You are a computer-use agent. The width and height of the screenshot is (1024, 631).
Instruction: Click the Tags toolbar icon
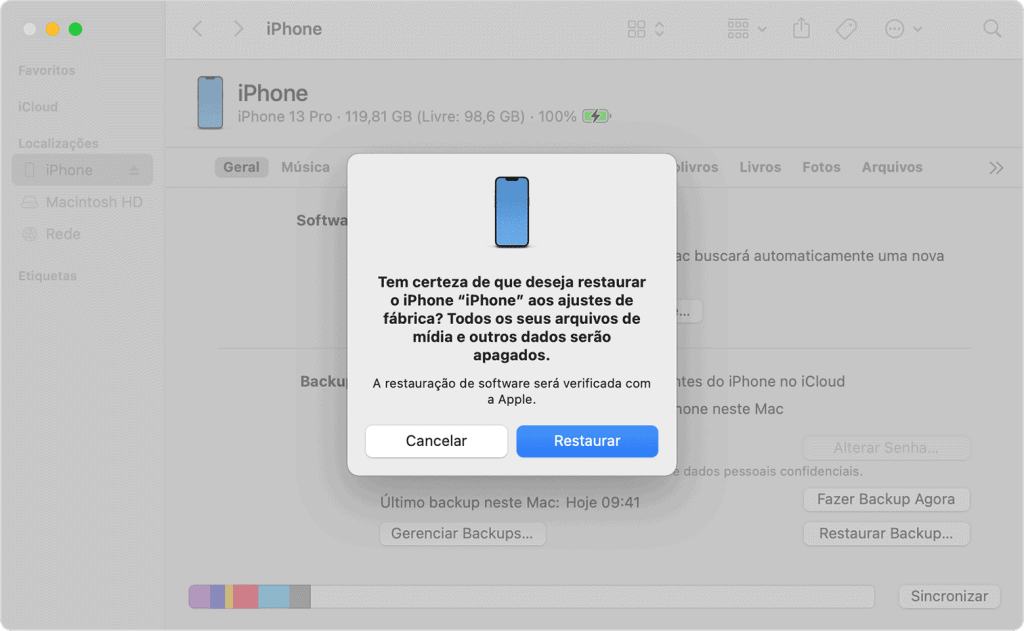point(845,29)
